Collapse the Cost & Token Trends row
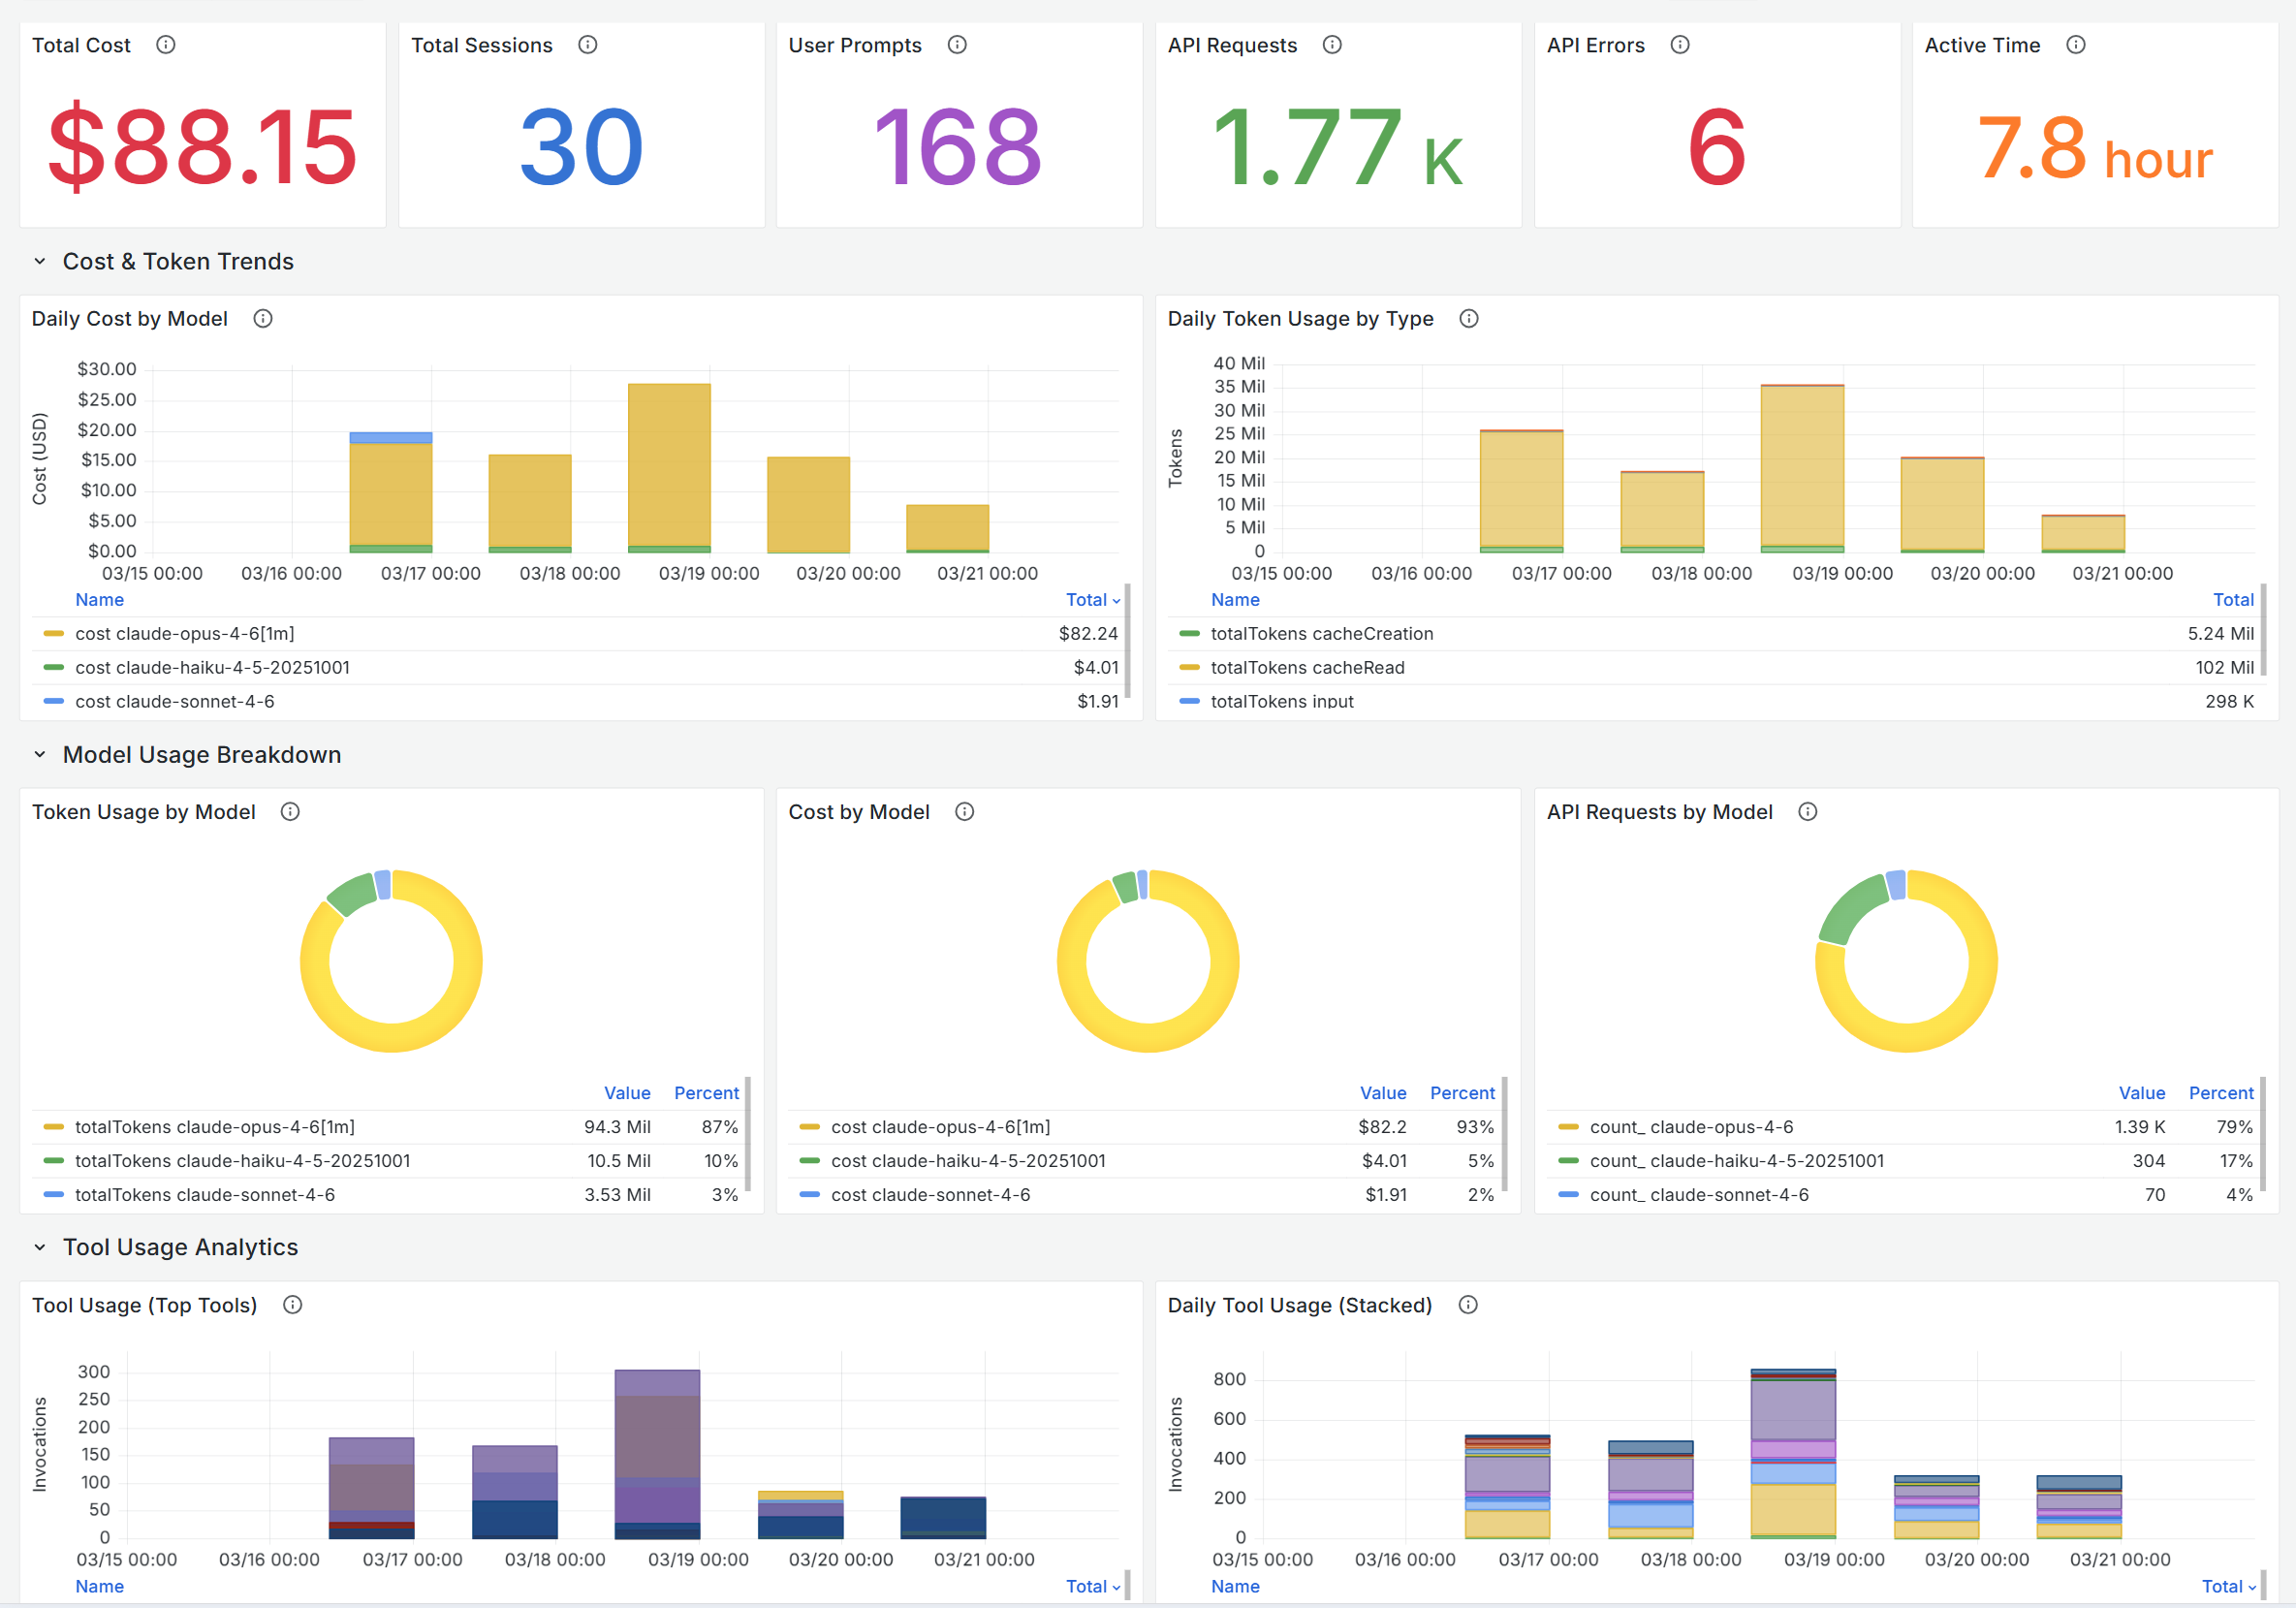The width and height of the screenshot is (2296, 1608). point(40,262)
